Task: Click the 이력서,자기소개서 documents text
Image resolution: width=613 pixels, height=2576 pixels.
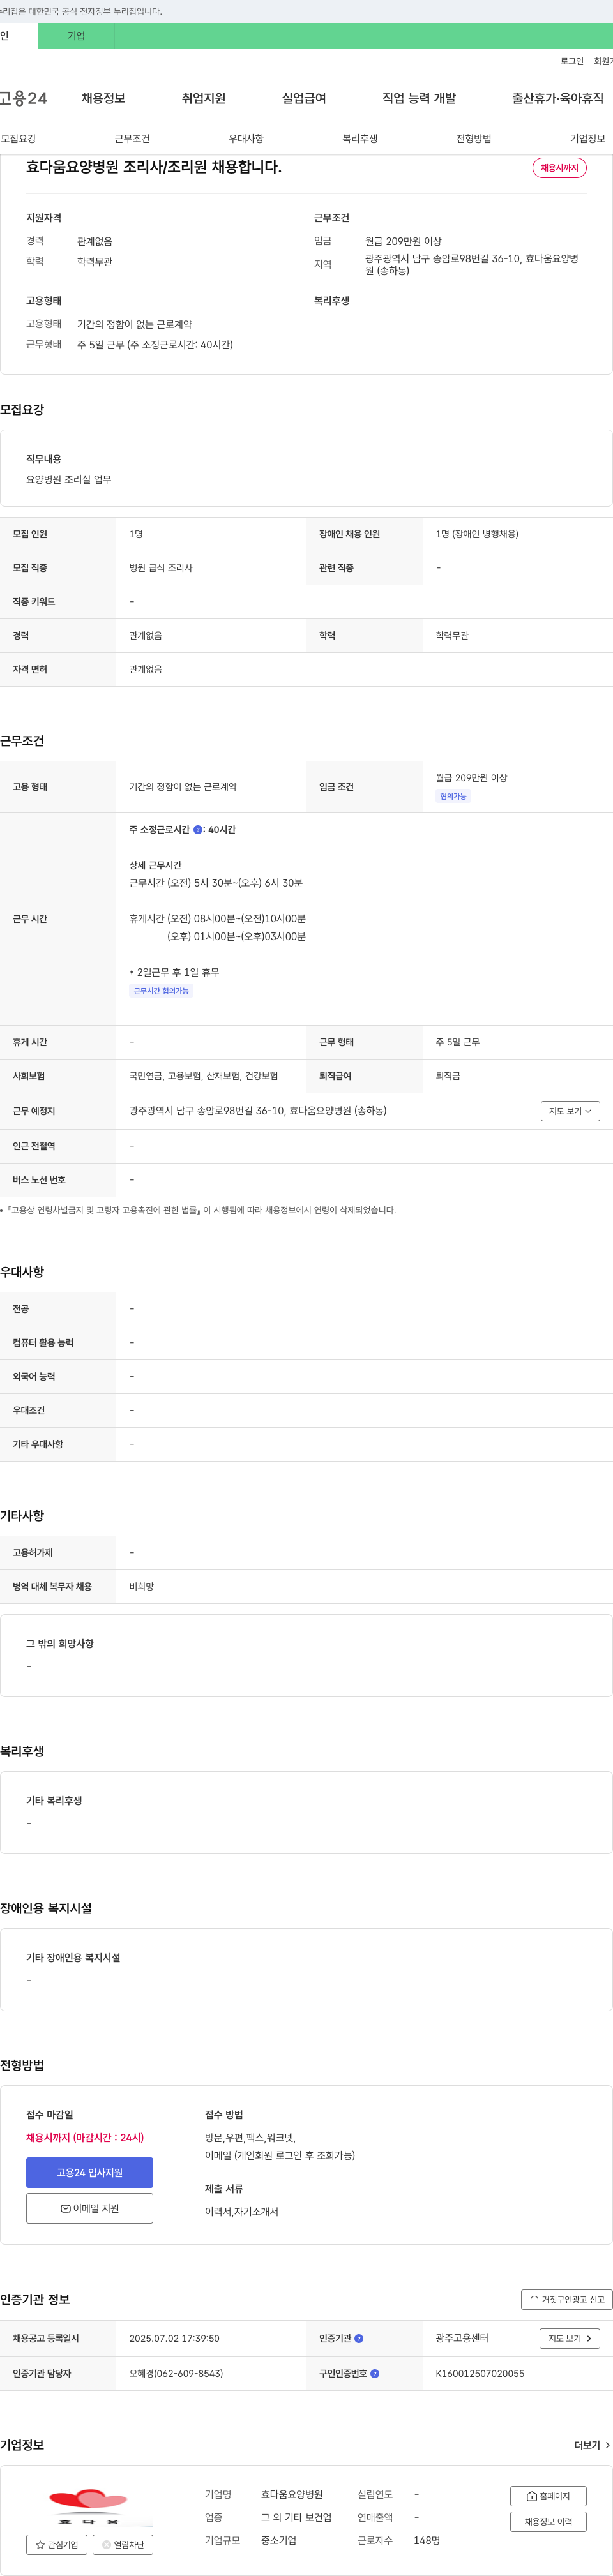Action: [242, 2212]
